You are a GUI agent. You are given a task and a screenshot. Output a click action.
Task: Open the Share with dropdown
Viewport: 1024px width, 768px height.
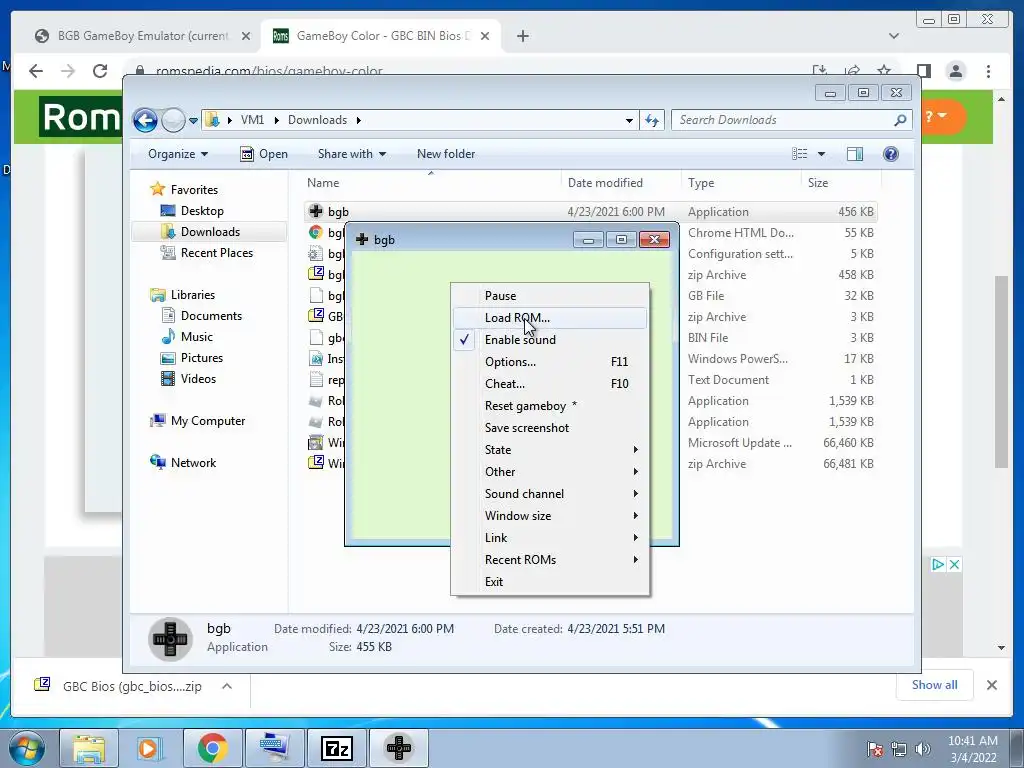[x=351, y=154]
